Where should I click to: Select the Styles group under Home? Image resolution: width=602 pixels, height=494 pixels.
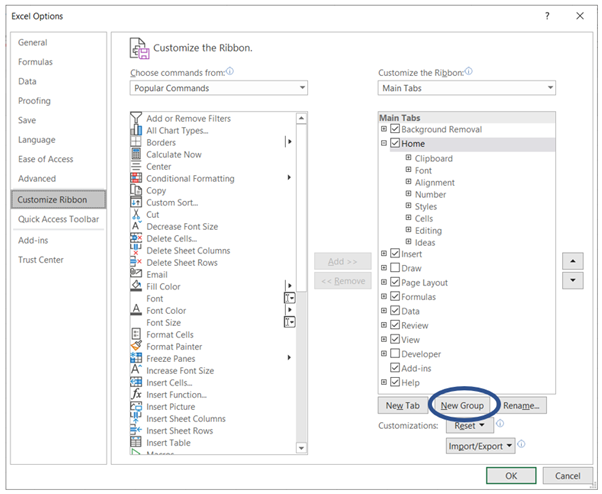[426, 207]
